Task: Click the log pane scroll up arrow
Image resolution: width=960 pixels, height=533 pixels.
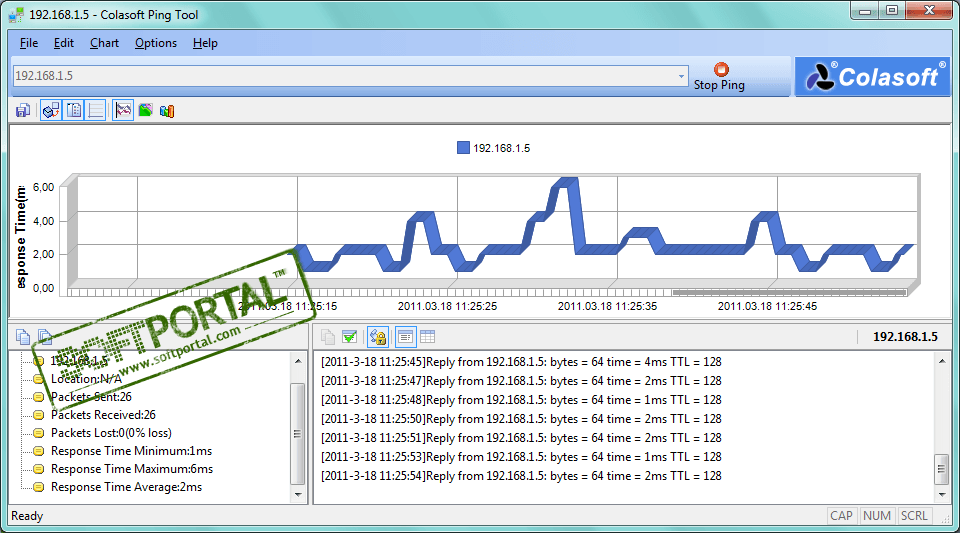Action: click(942, 361)
